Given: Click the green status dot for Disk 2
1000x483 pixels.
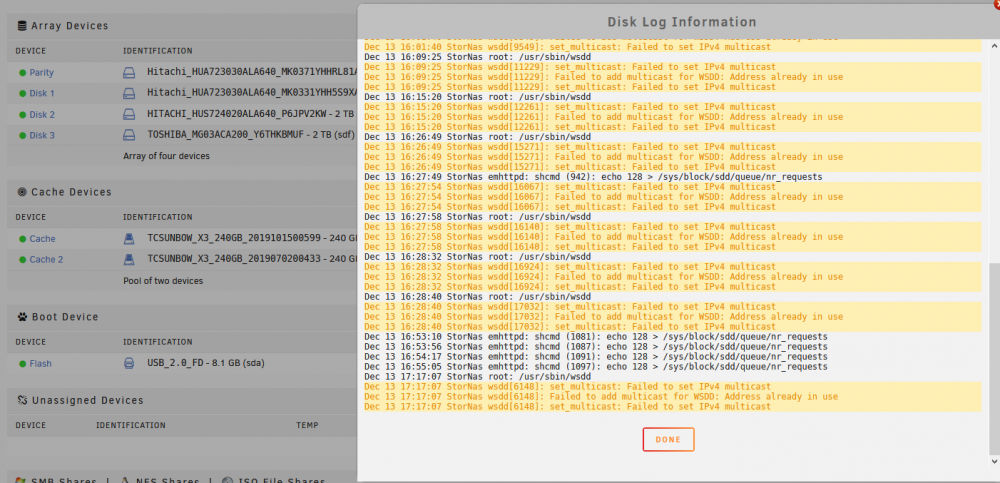Looking at the screenshot, I should pos(23,115).
